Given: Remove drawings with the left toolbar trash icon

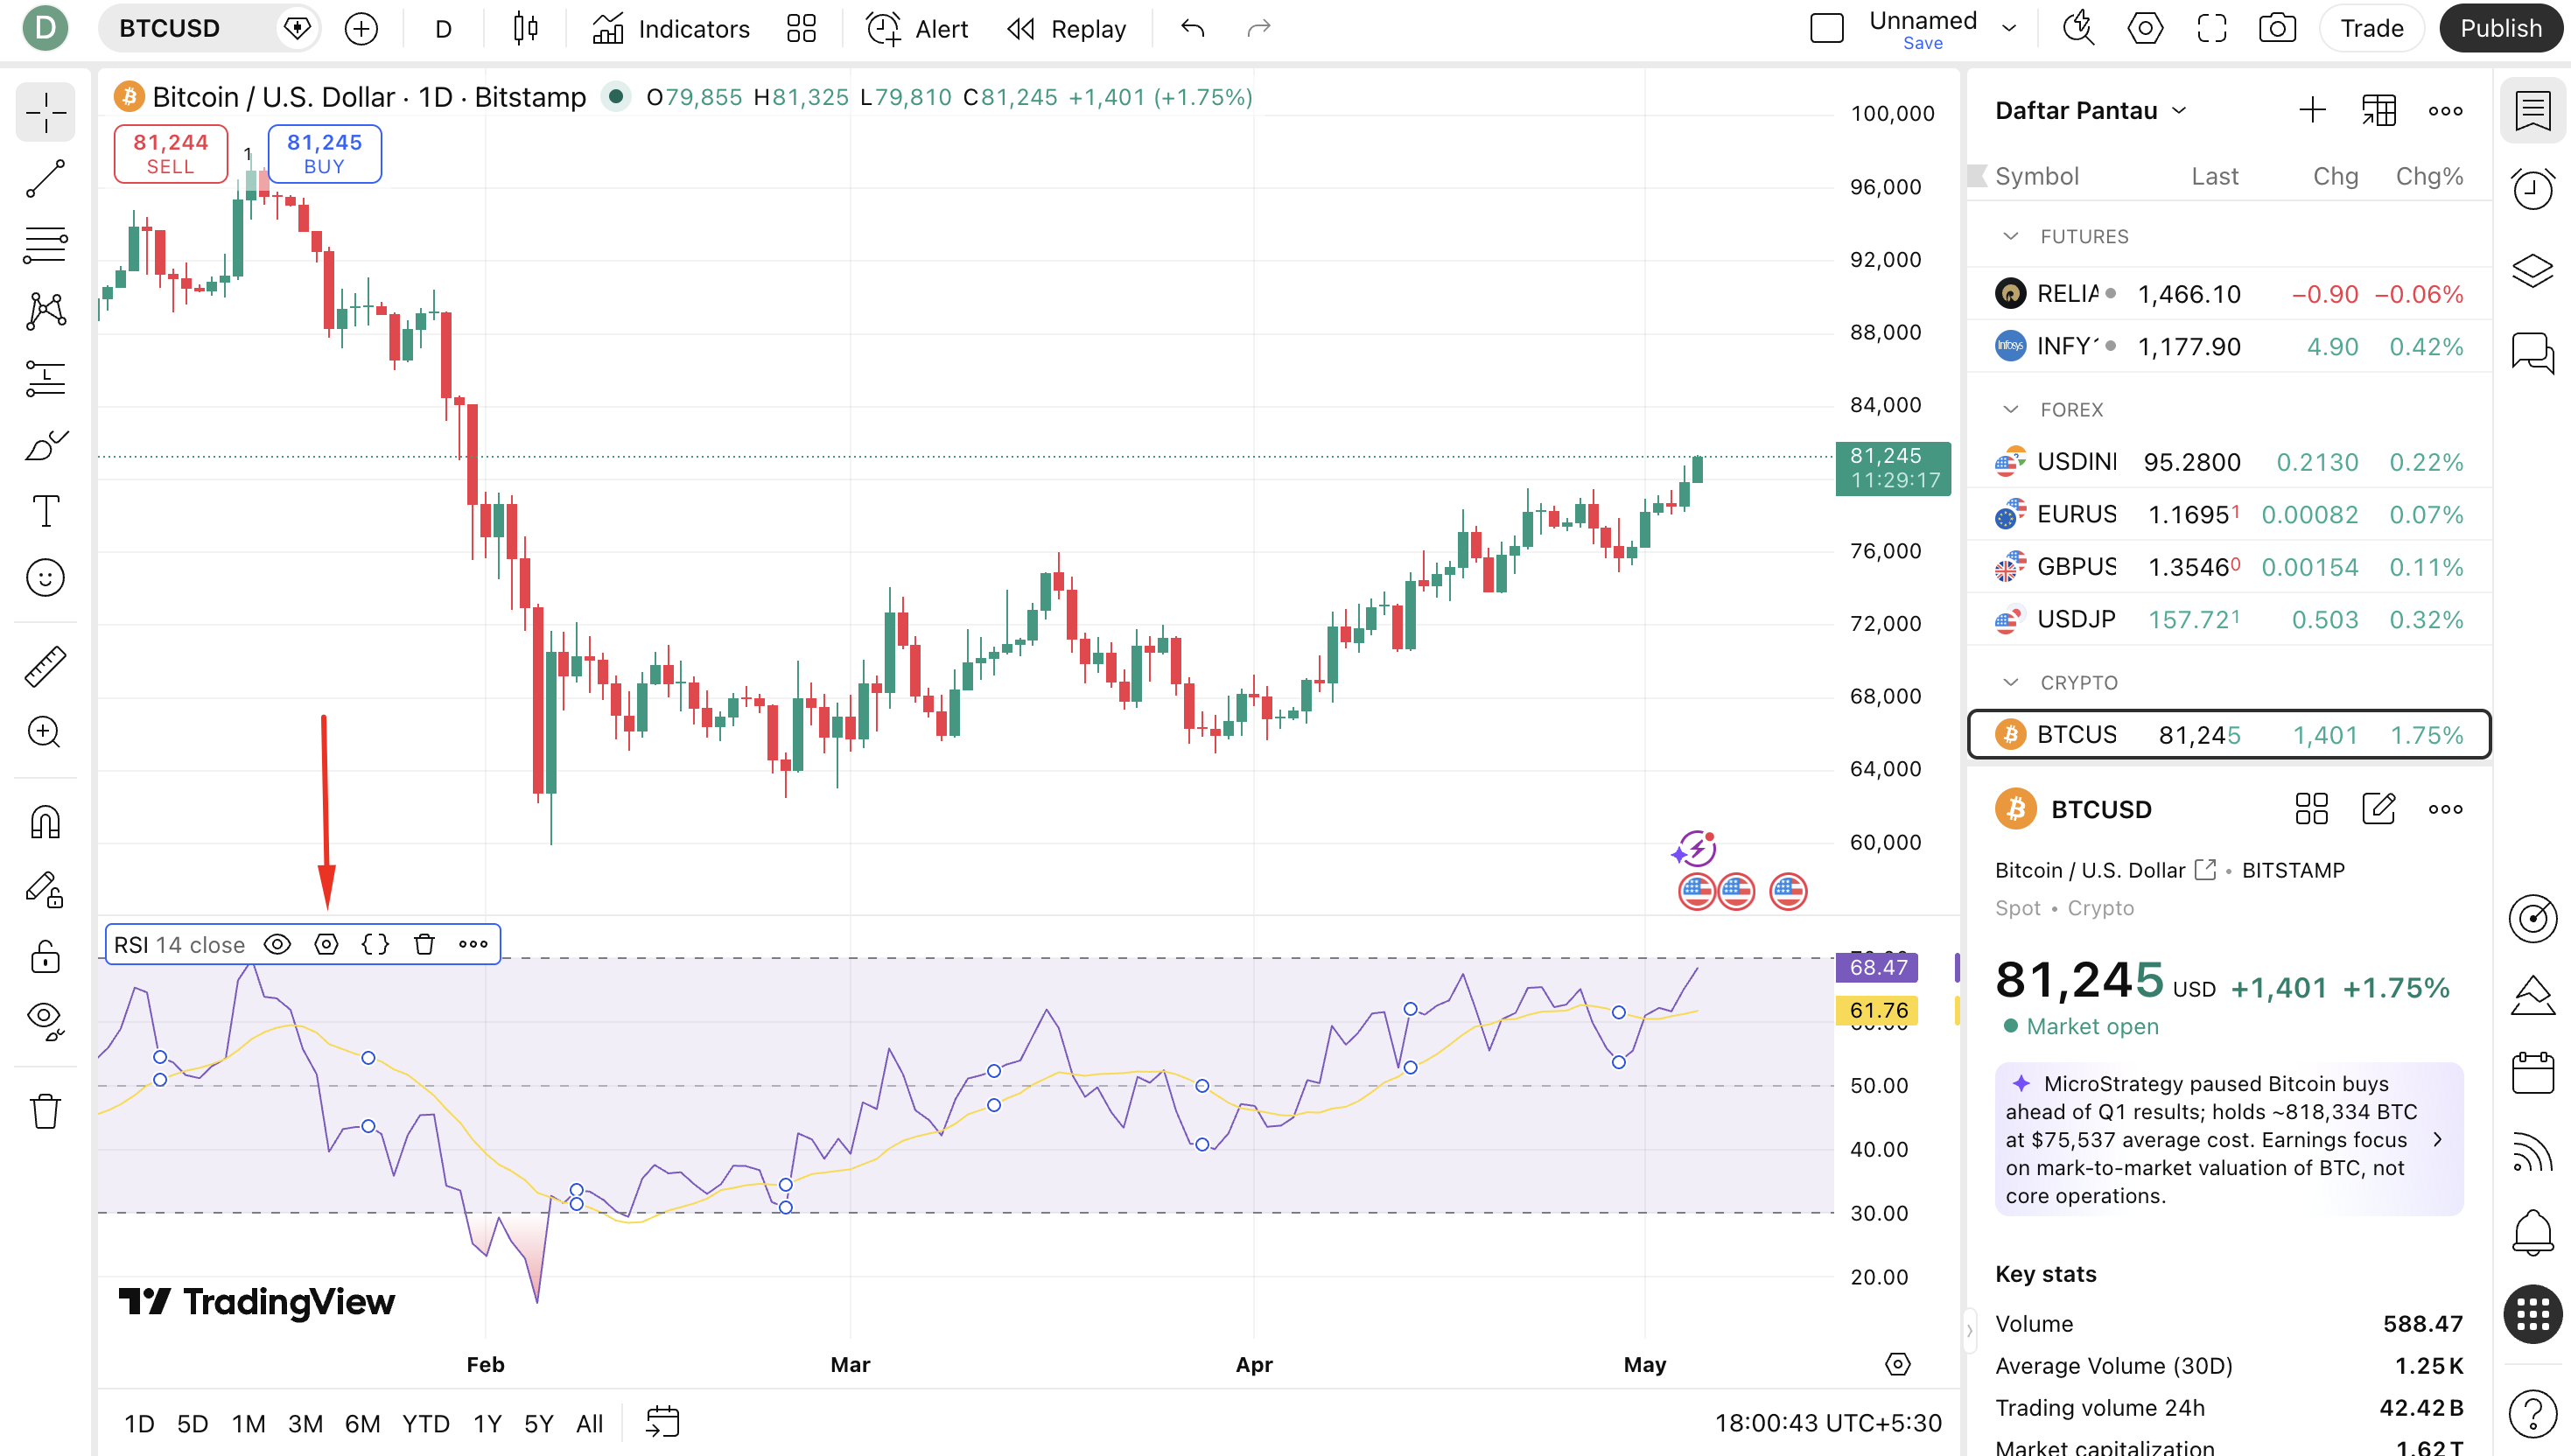Looking at the screenshot, I should tap(45, 1111).
